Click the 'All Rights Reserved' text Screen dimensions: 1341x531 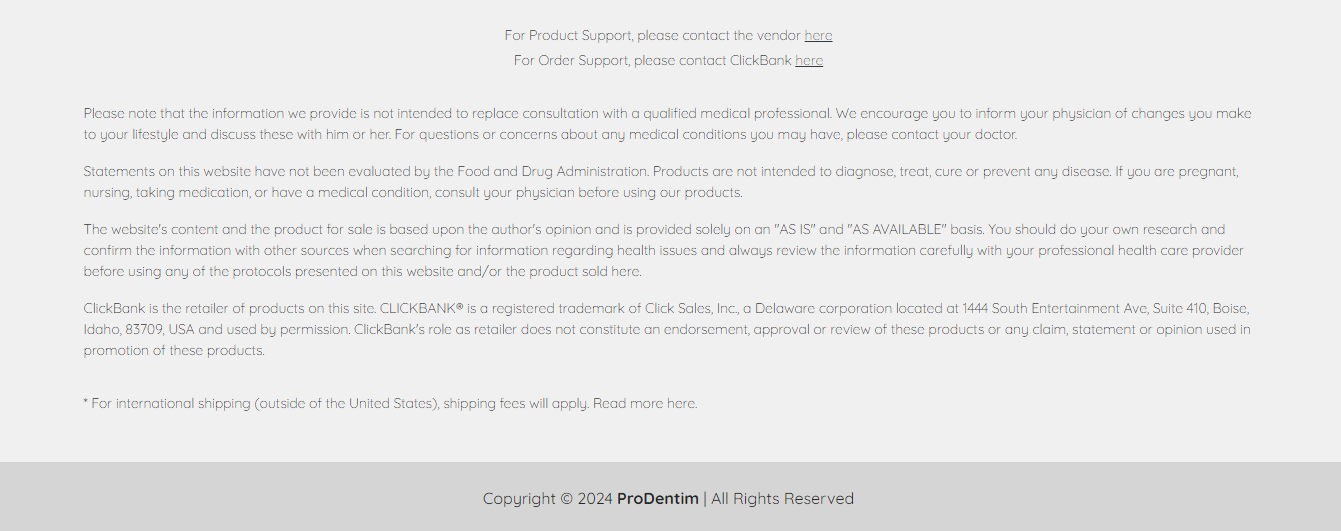point(783,498)
